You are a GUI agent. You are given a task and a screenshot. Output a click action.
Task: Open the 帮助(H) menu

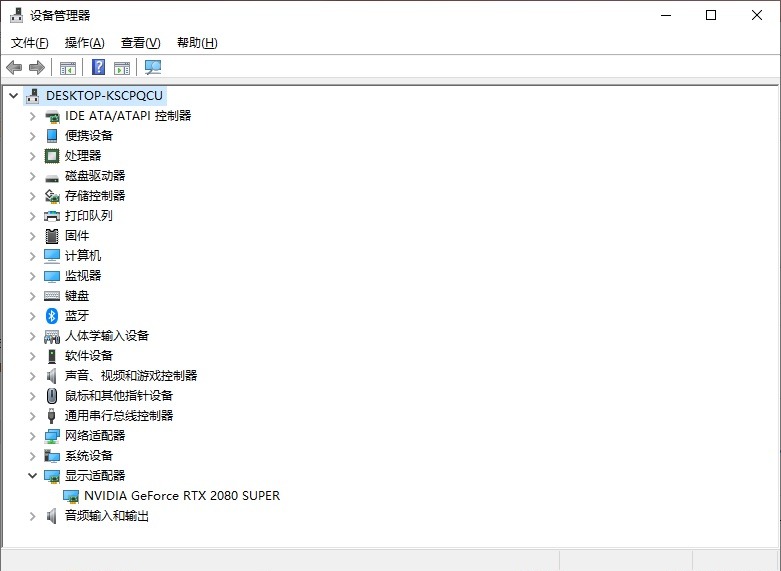[x=197, y=43]
